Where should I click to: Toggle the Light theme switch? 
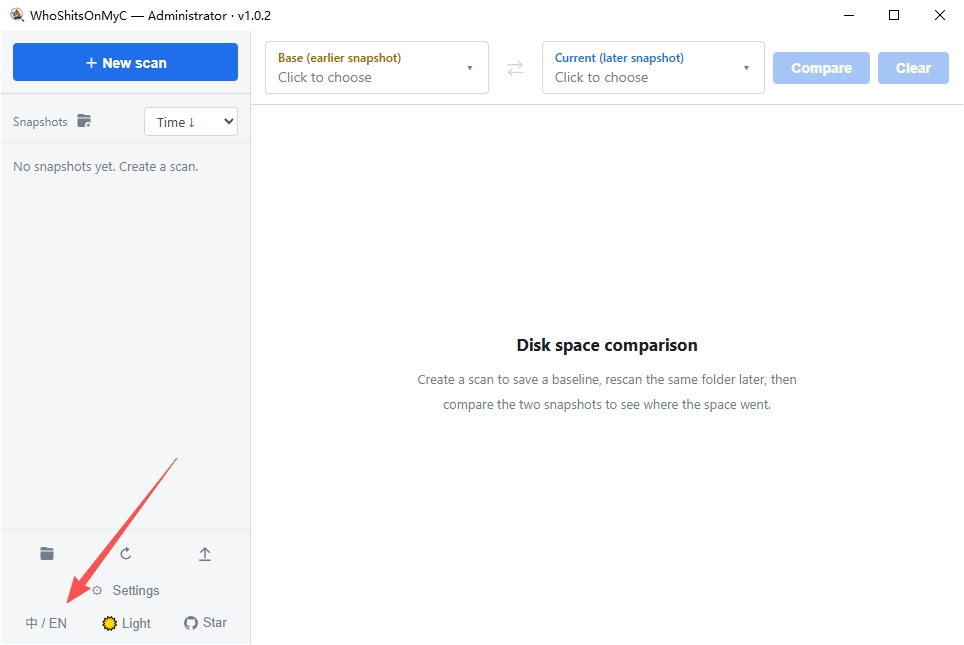click(x=127, y=623)
